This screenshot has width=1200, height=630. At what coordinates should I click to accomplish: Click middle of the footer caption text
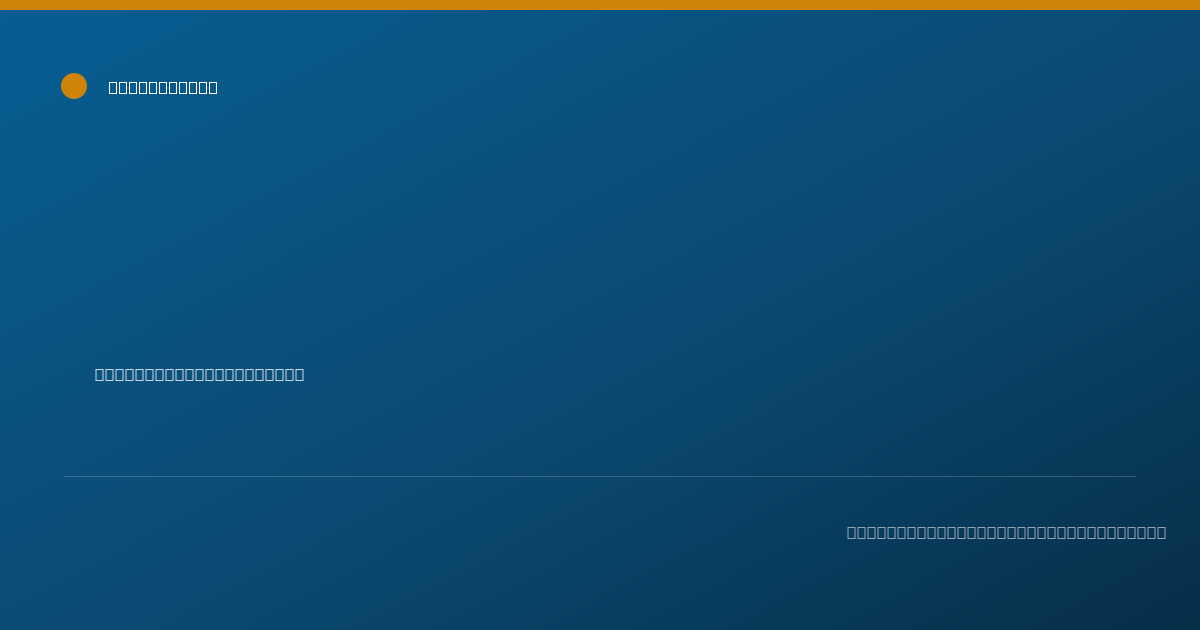click(x=1006, y=532)
